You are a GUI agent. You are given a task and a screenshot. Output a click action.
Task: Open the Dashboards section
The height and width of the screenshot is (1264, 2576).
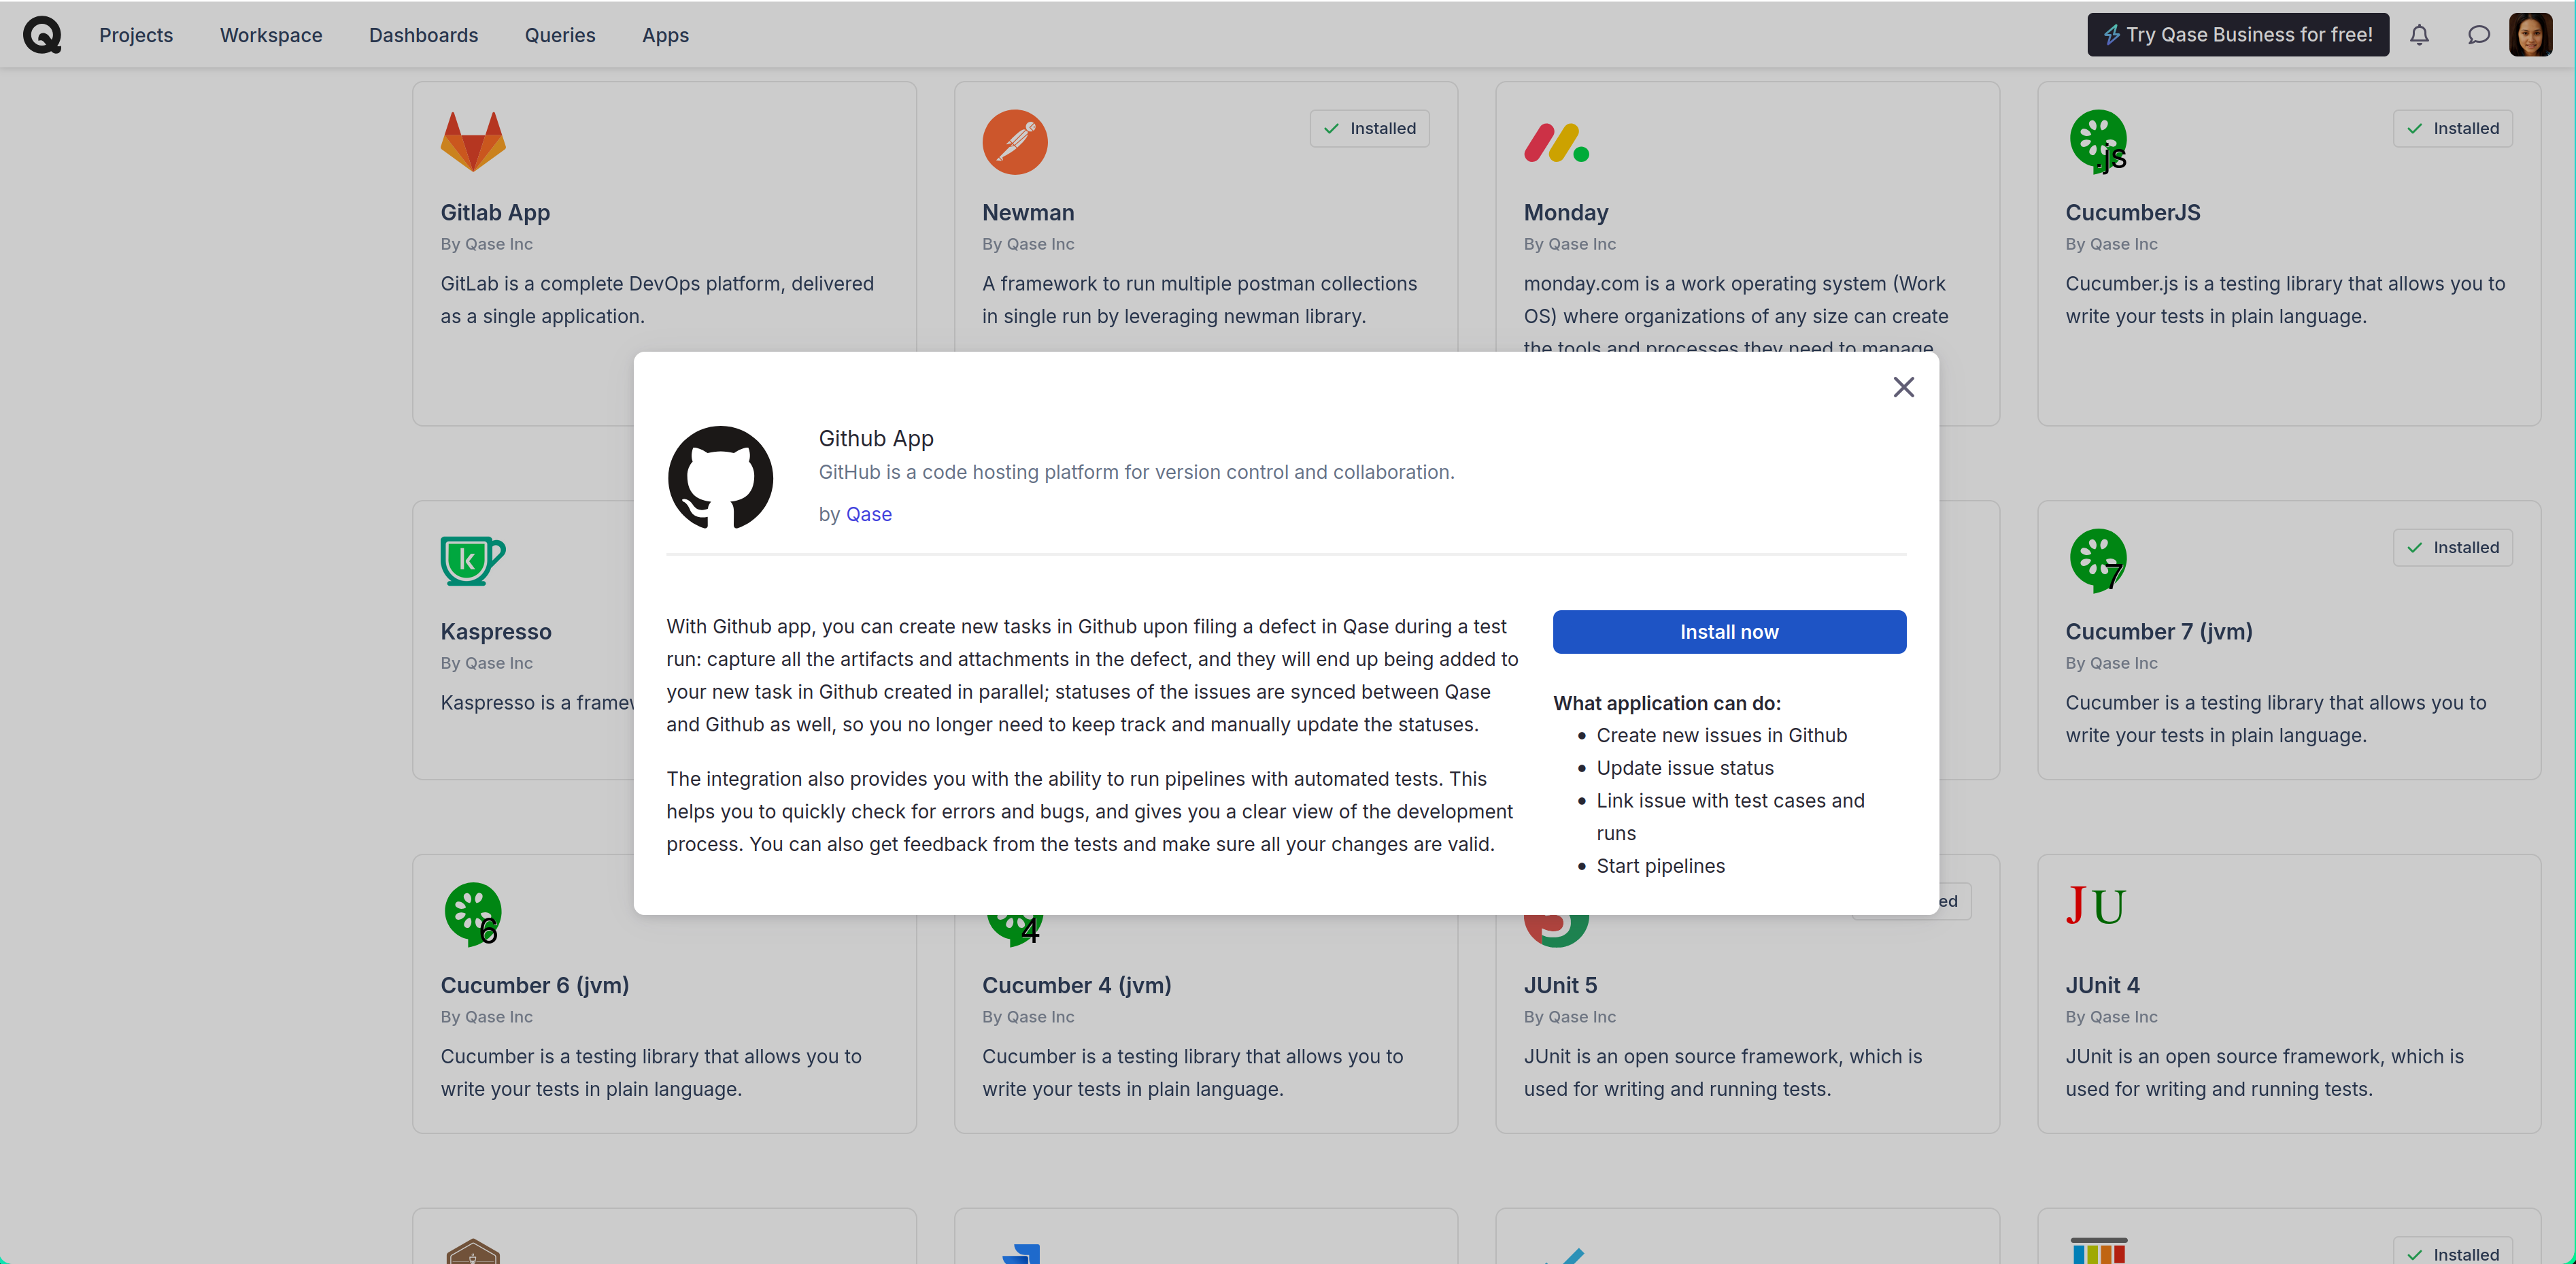(423, 35)
